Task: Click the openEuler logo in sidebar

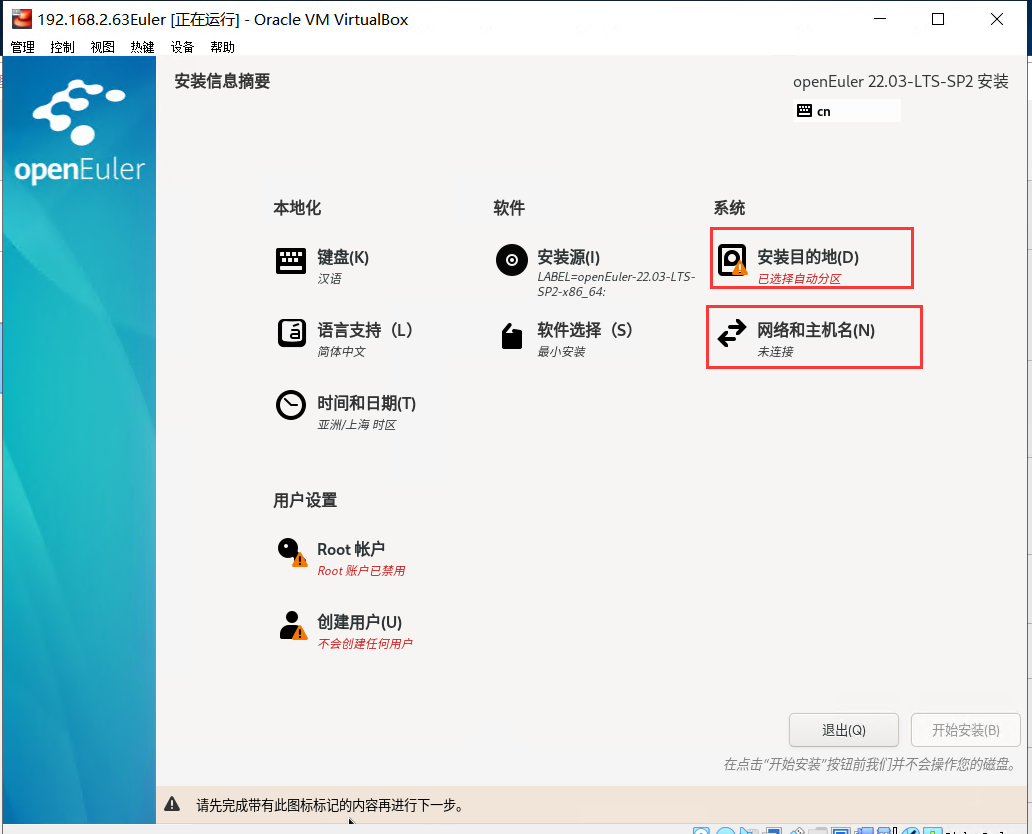Action: point(80,131)
